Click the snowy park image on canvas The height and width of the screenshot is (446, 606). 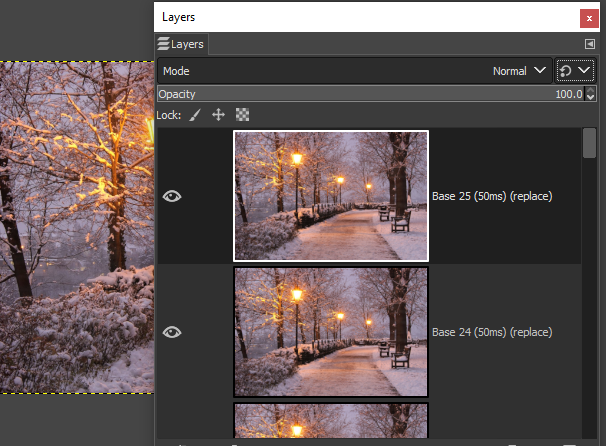coord(77,228)
